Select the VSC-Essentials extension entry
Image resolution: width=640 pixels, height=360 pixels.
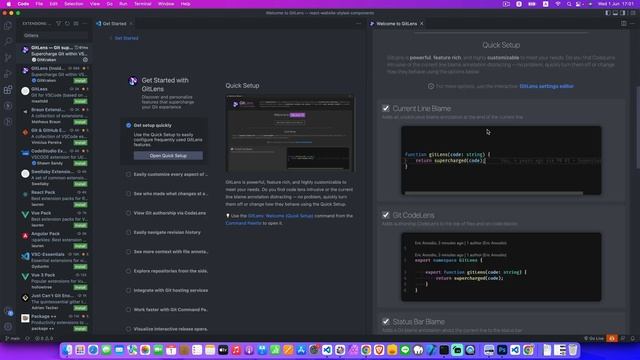(54, 260)
